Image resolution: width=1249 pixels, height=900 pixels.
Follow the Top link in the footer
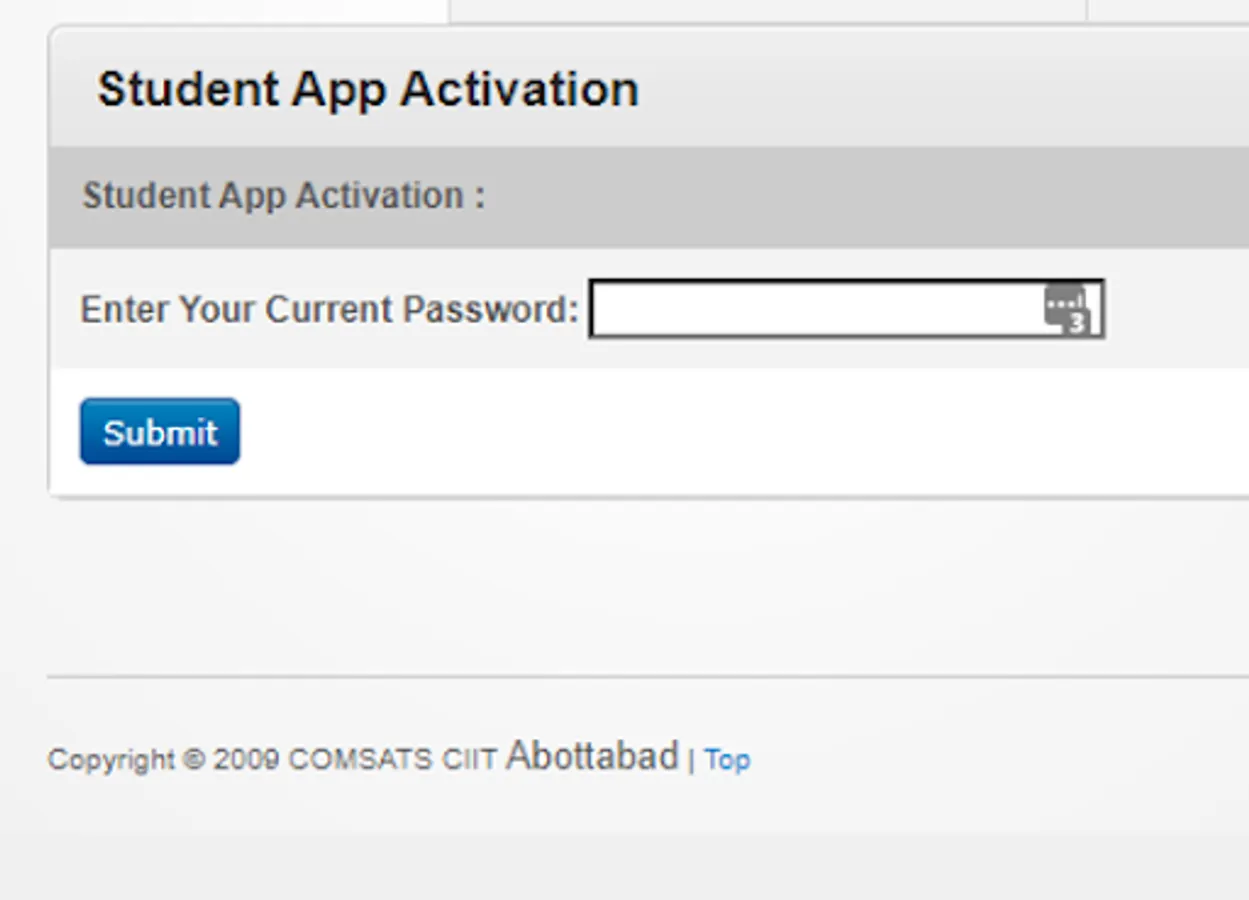[727, 760]
